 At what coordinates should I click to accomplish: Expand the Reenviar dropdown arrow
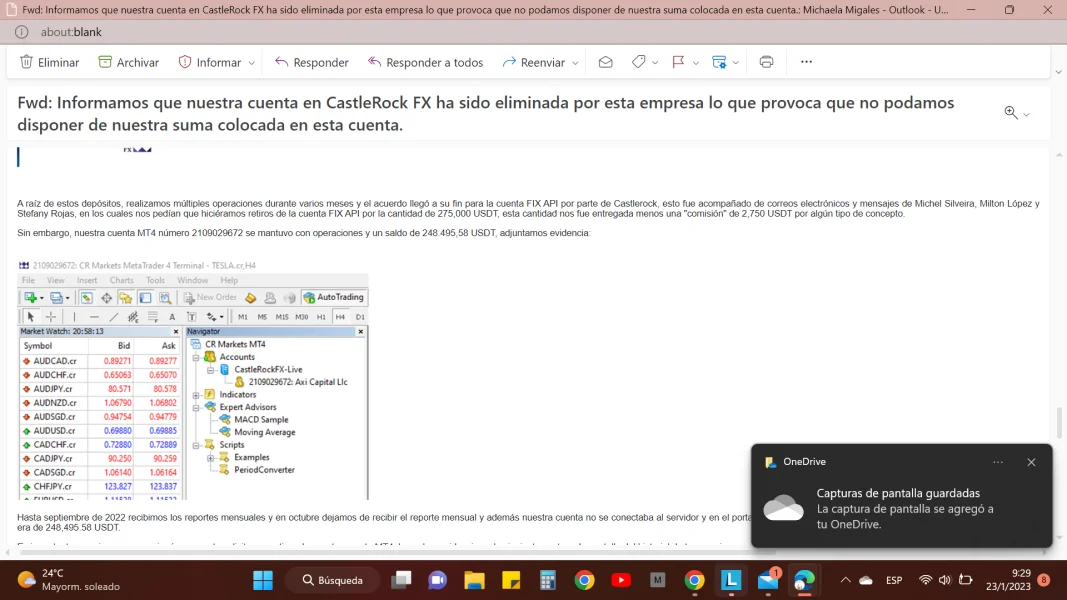pyautogui.click(x=575, y=63)
